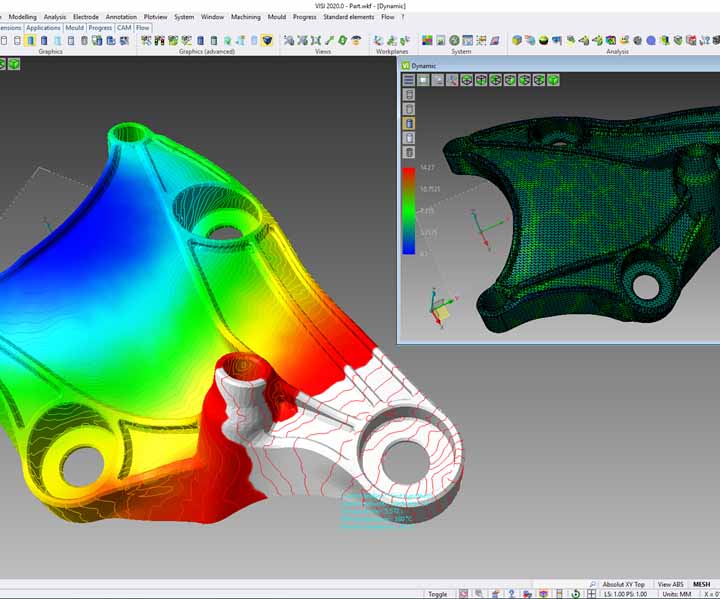Click the light blue transparent cylinder icon
Image resolution: width=720 pixels, height=599 pixels.
coord(57,41)
